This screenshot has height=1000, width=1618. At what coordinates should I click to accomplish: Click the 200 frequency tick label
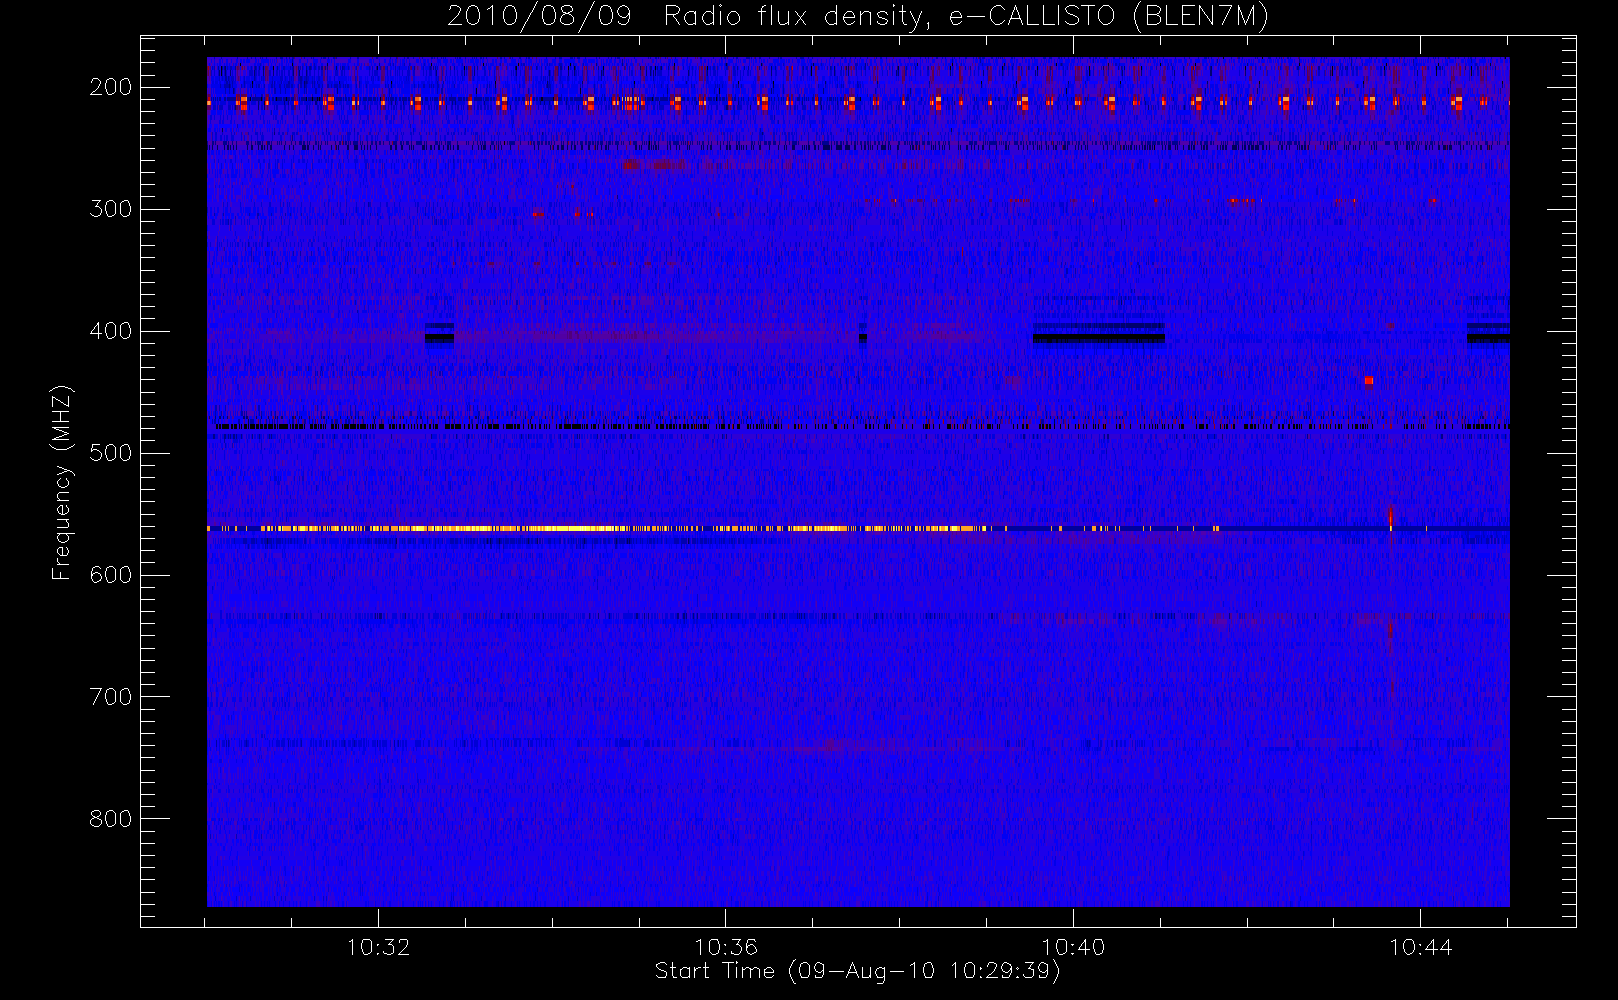pyautogui.click(x=111, y=87)
